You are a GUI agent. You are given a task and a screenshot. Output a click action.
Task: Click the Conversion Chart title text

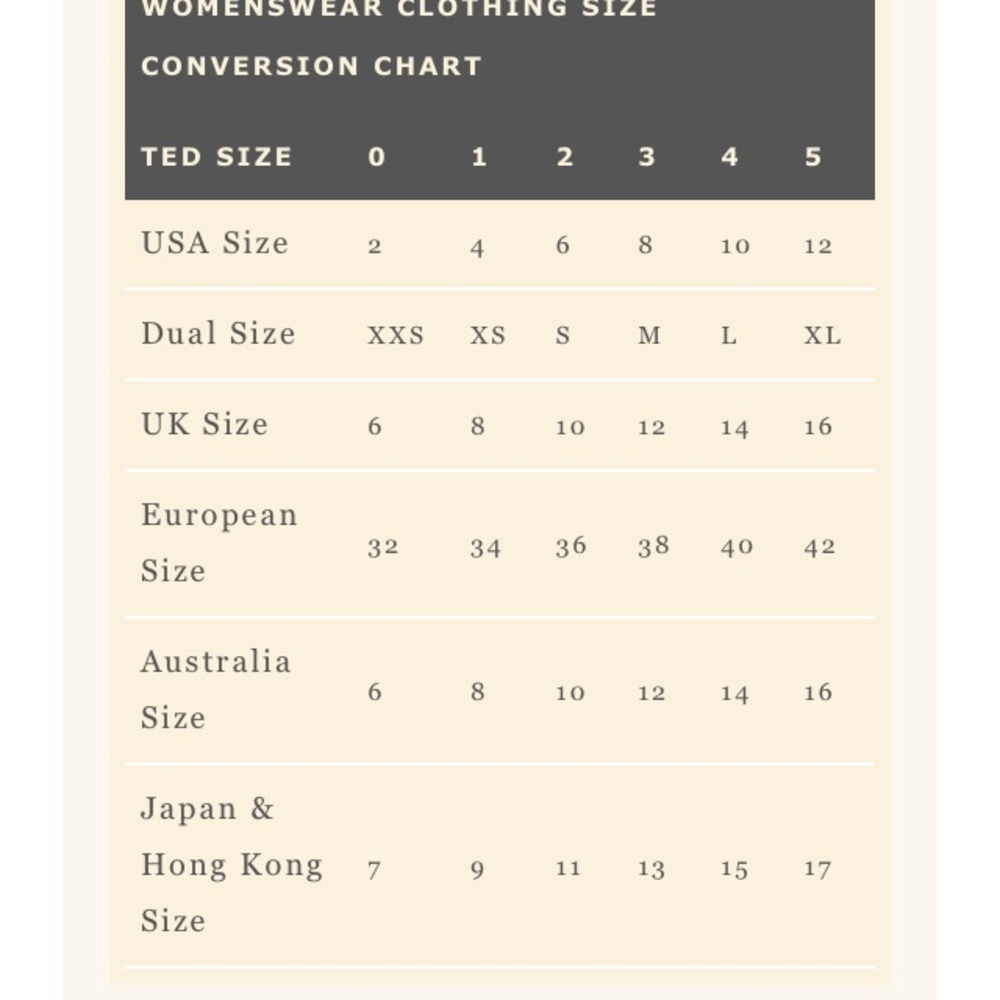311,66
